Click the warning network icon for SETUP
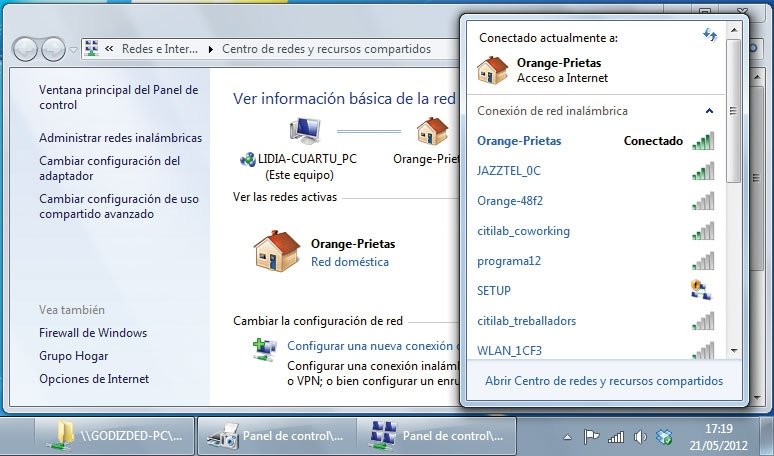 pyautogui.click(x=701, y=291)
